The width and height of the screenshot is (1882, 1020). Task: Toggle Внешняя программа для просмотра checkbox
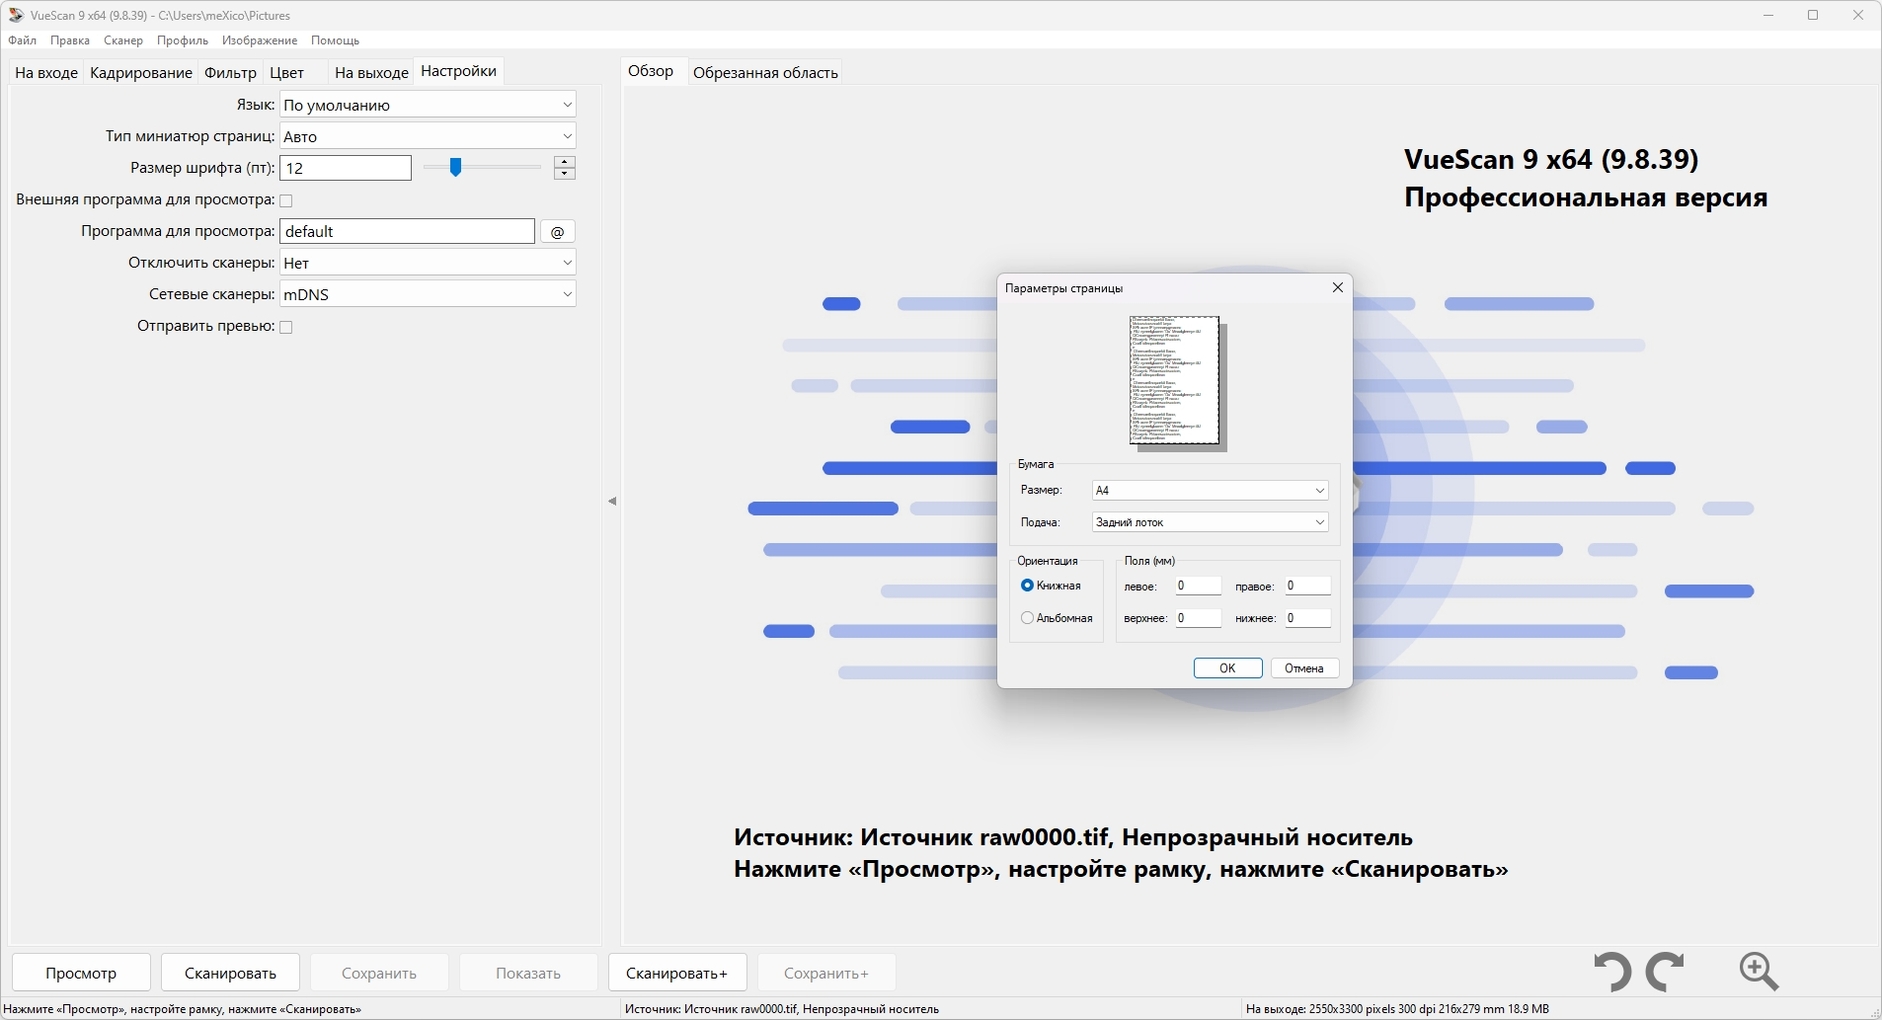286,201
